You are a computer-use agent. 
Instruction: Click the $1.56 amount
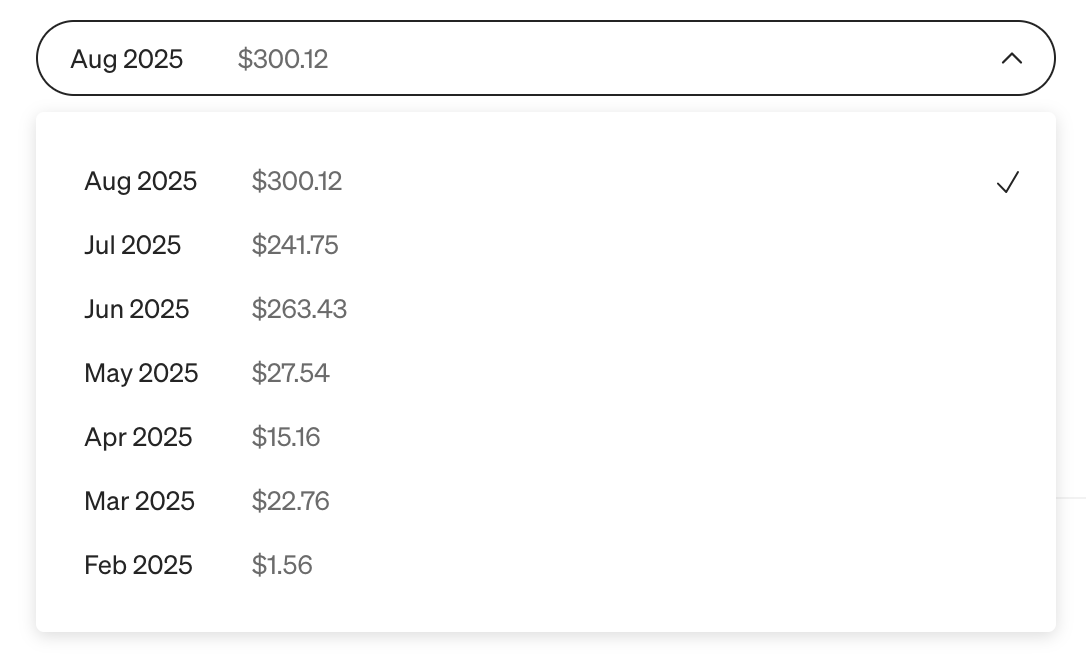[x=282, y=565]
